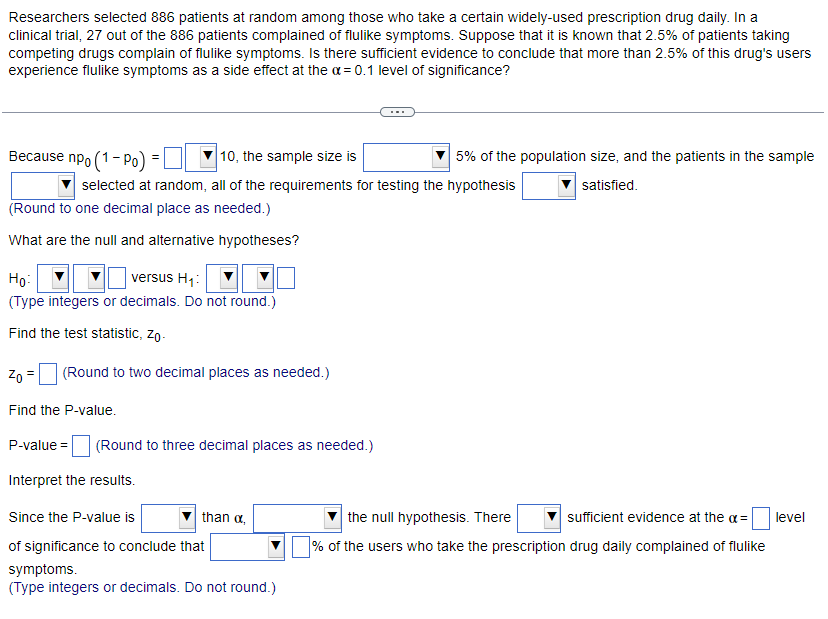Click the P-value answer box

coord(80,445)
